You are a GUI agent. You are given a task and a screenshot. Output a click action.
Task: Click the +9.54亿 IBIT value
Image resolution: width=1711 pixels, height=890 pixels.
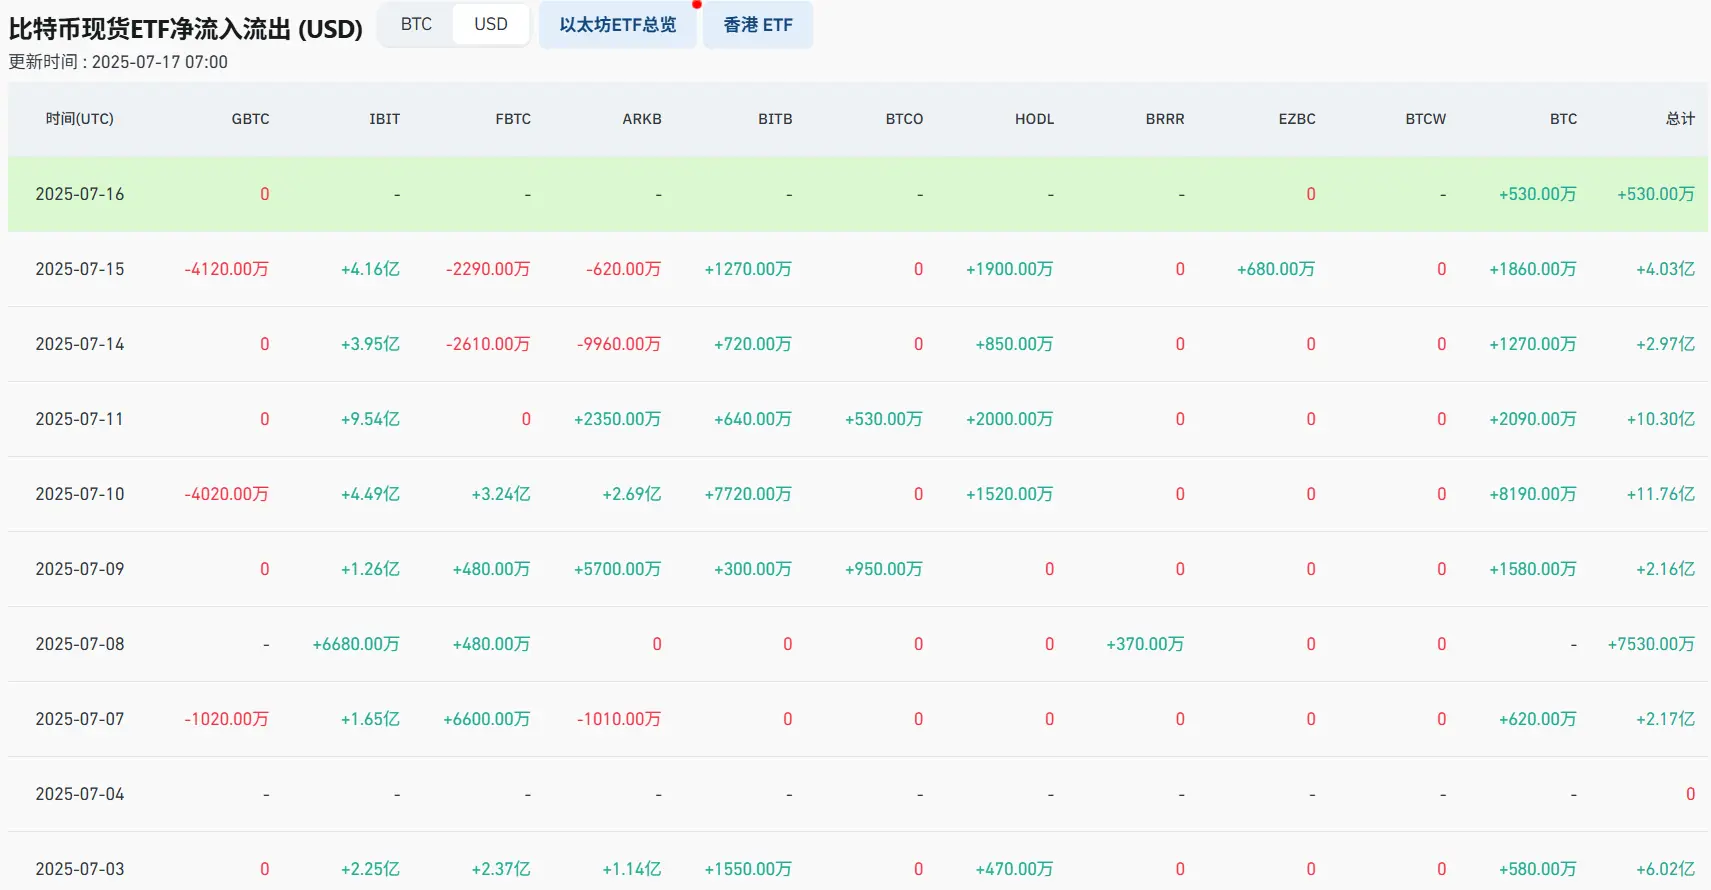pyautogui.click(x=370, y=419)
